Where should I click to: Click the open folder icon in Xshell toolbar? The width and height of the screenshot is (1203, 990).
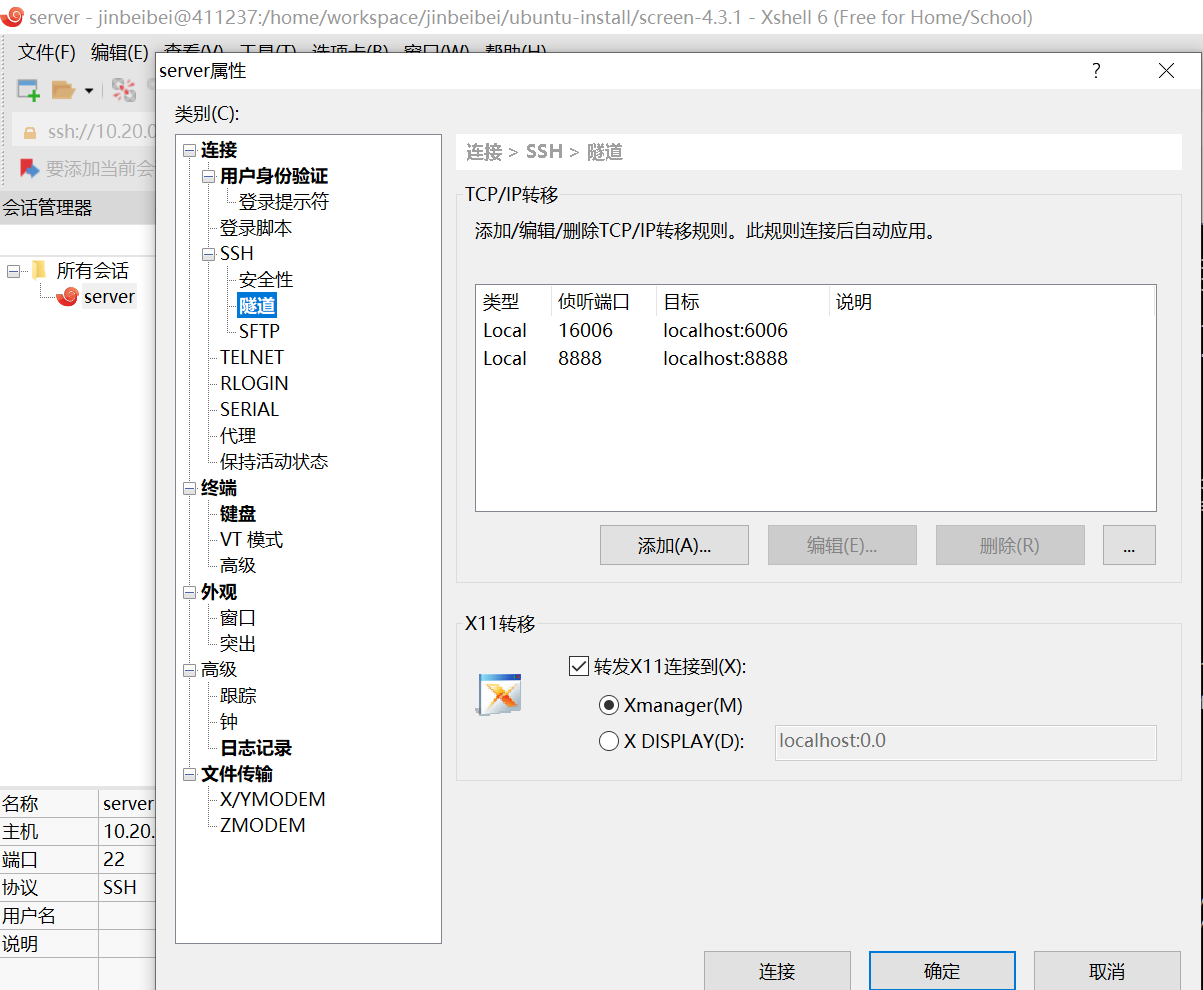64,90
